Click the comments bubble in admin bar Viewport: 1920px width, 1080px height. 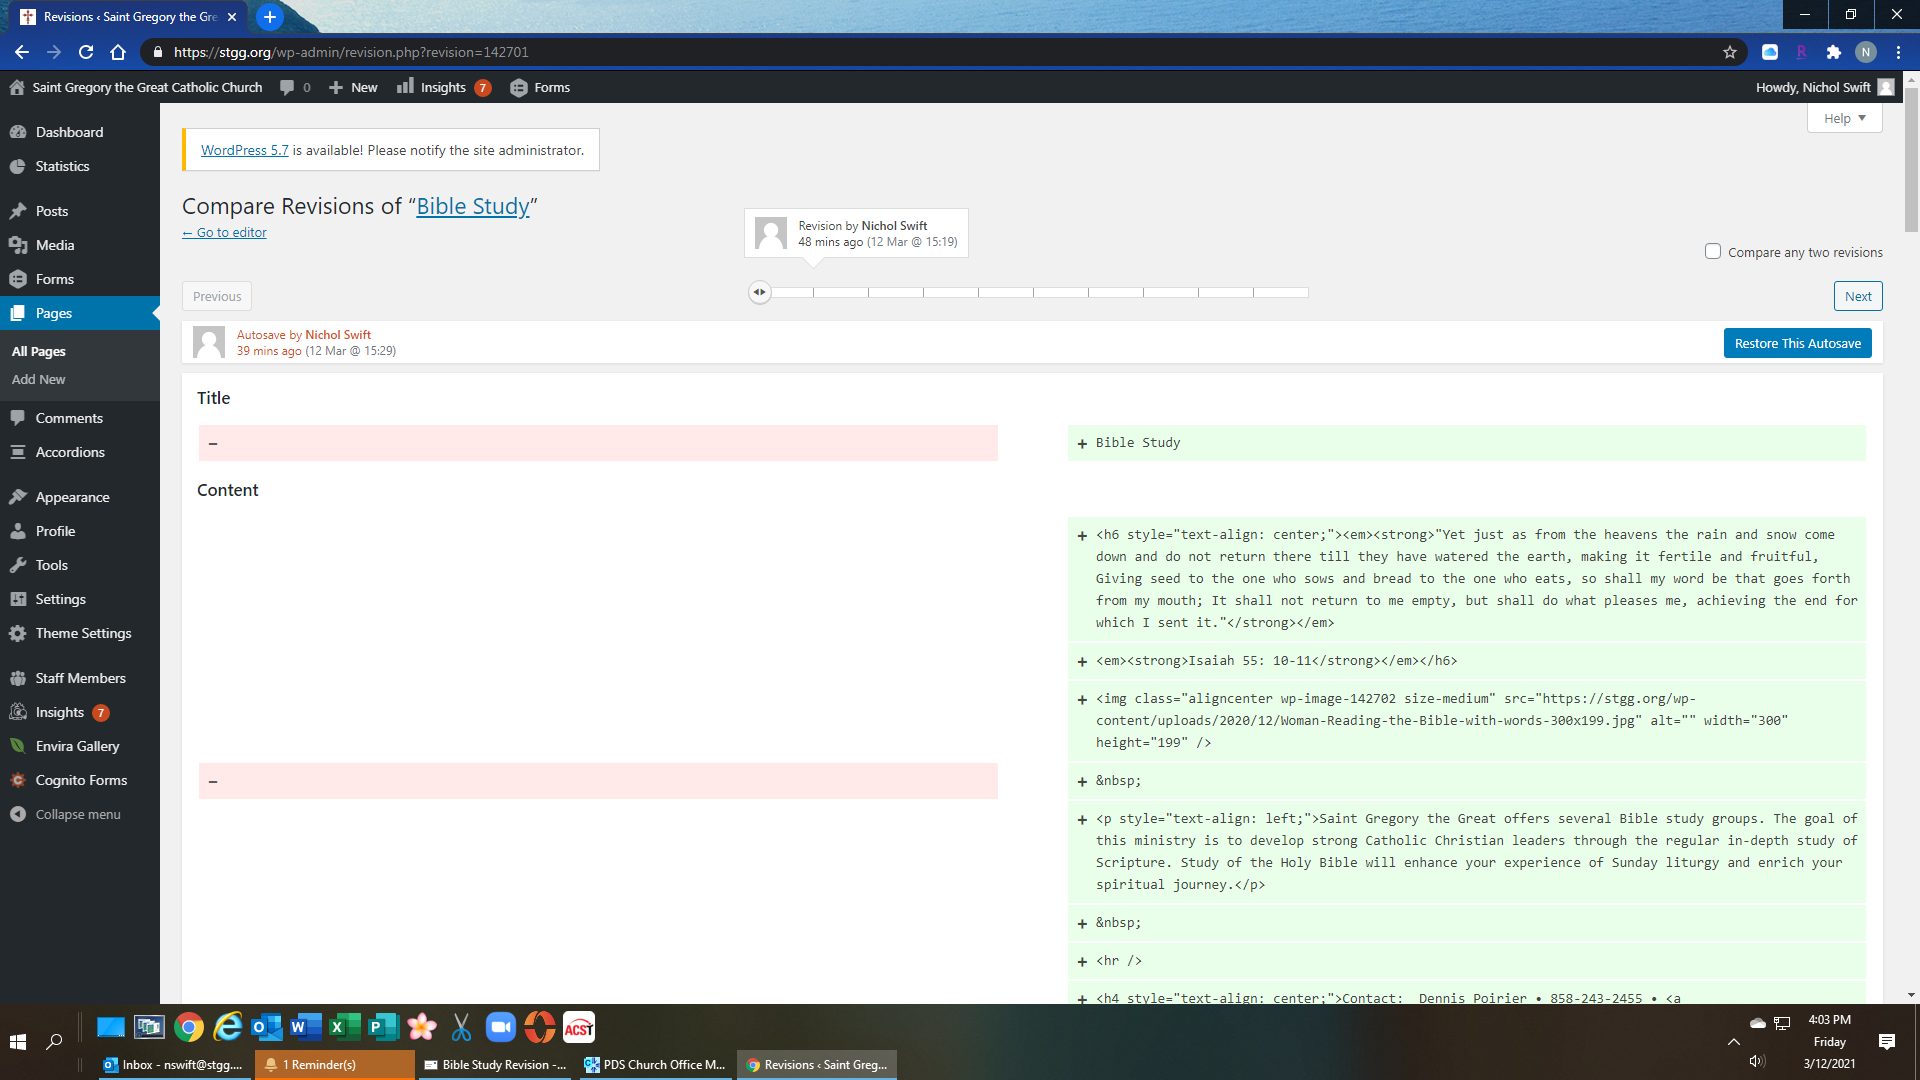288,87
